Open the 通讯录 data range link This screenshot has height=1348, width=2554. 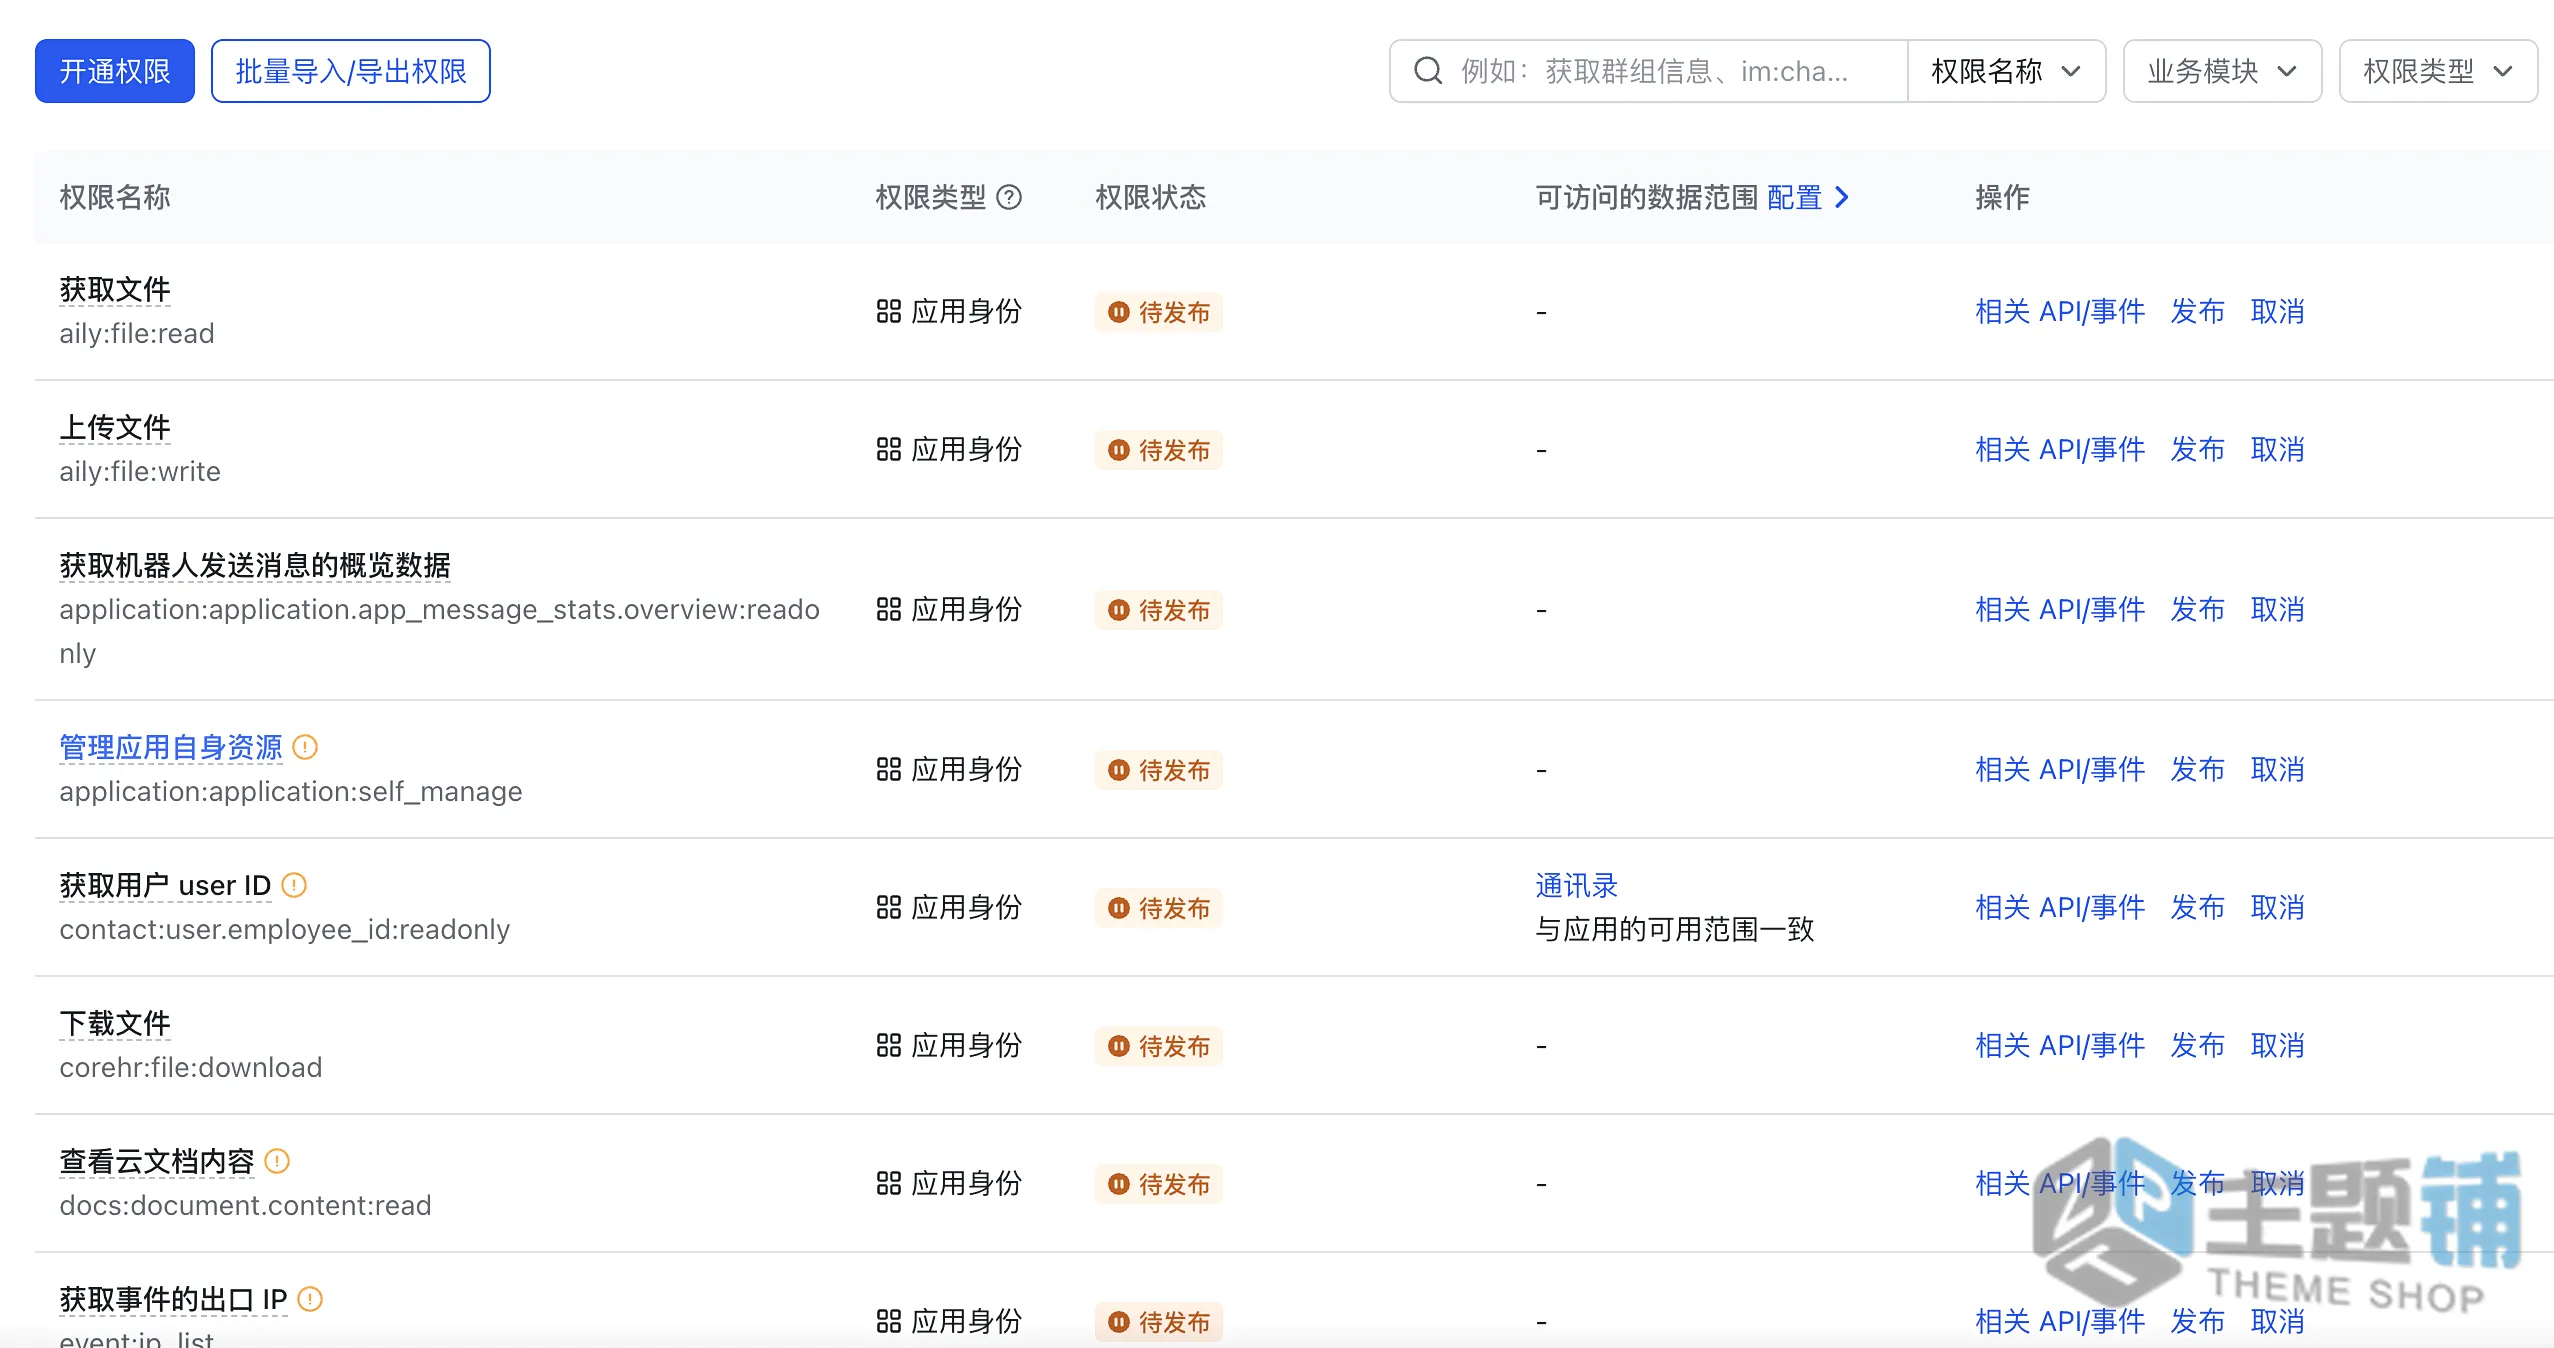tap(1576, 885)
